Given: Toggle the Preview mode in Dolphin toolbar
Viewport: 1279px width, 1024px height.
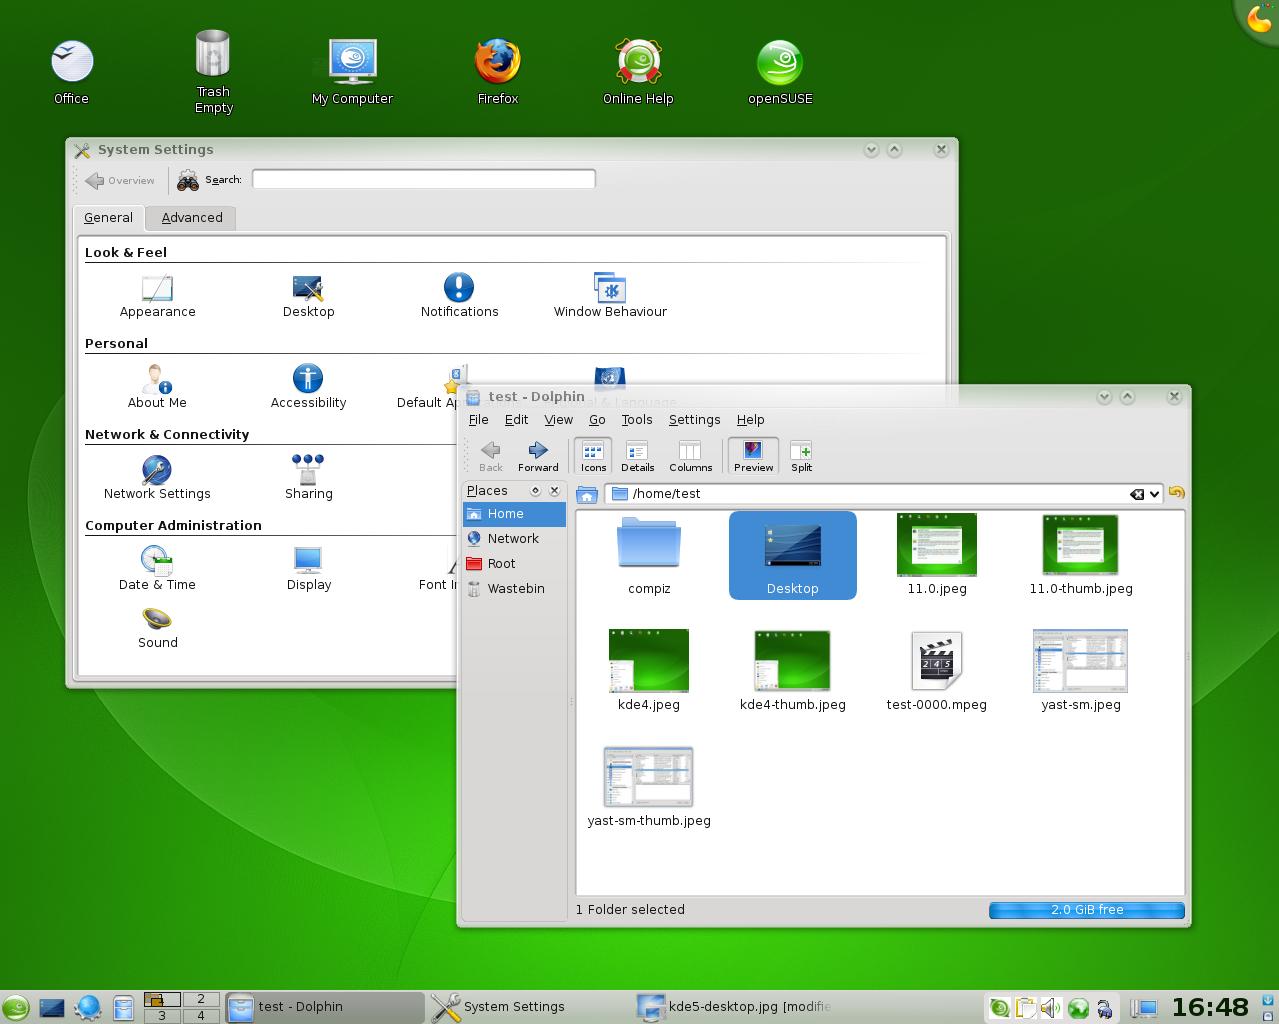Looking at the screenshot, I should [752, 455].
